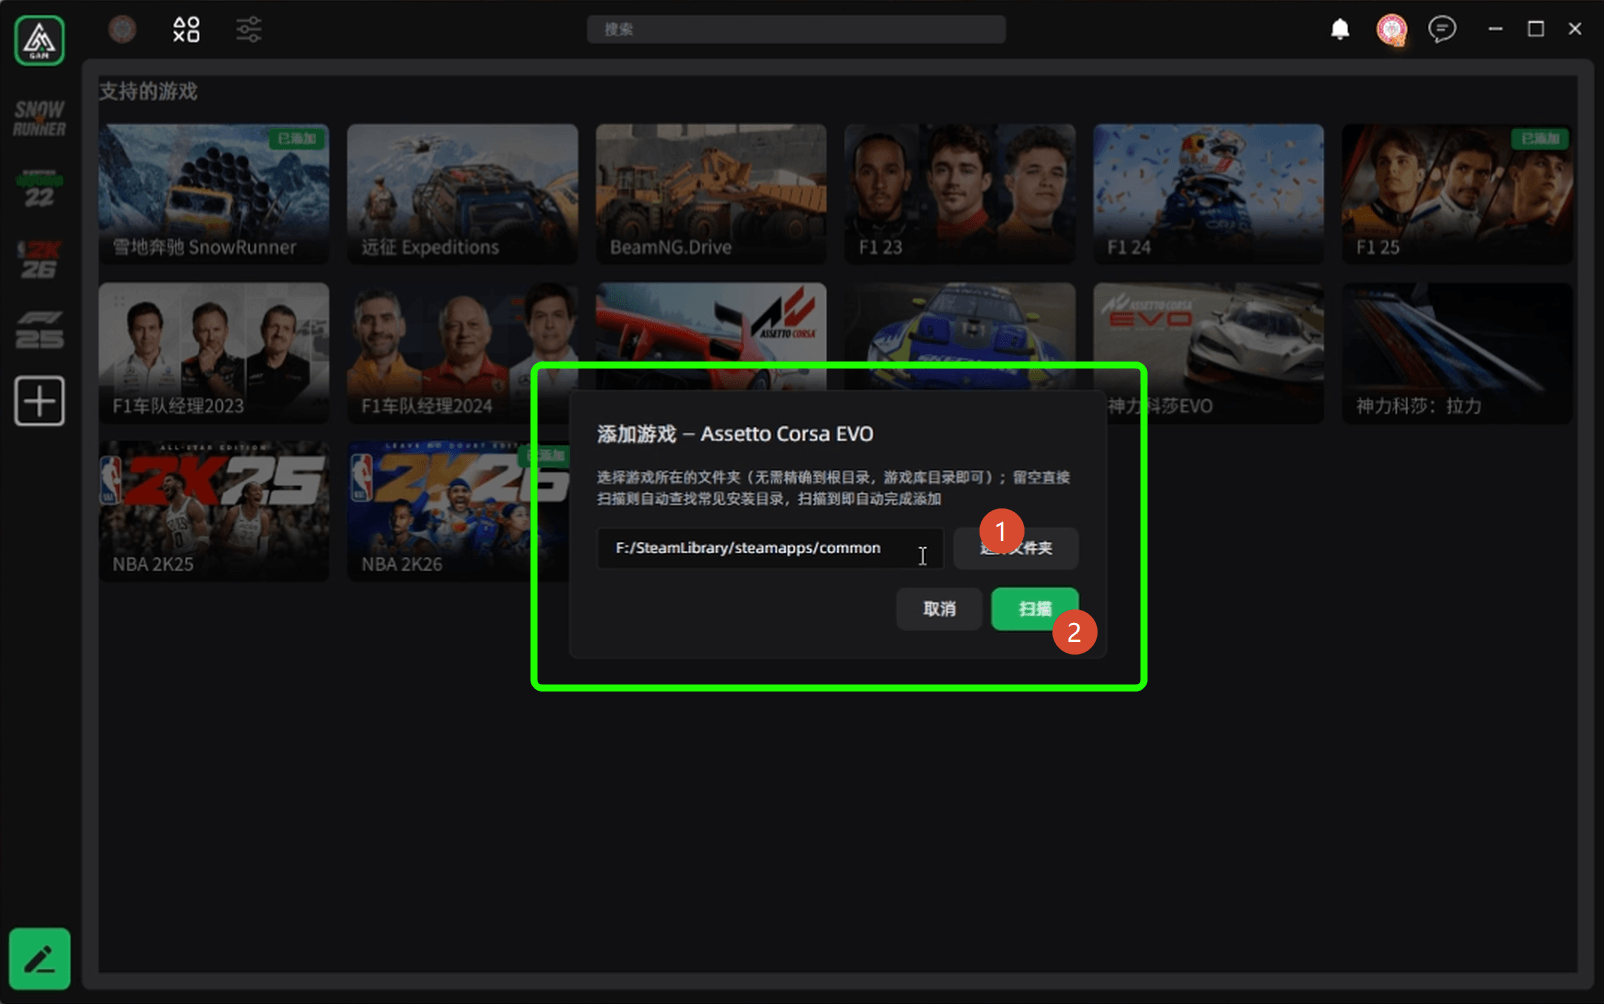The height and width of the screenshot is (1004, 1604).
Task: Open the user avatar in the title bar
Action: (x=1391, y=30)
